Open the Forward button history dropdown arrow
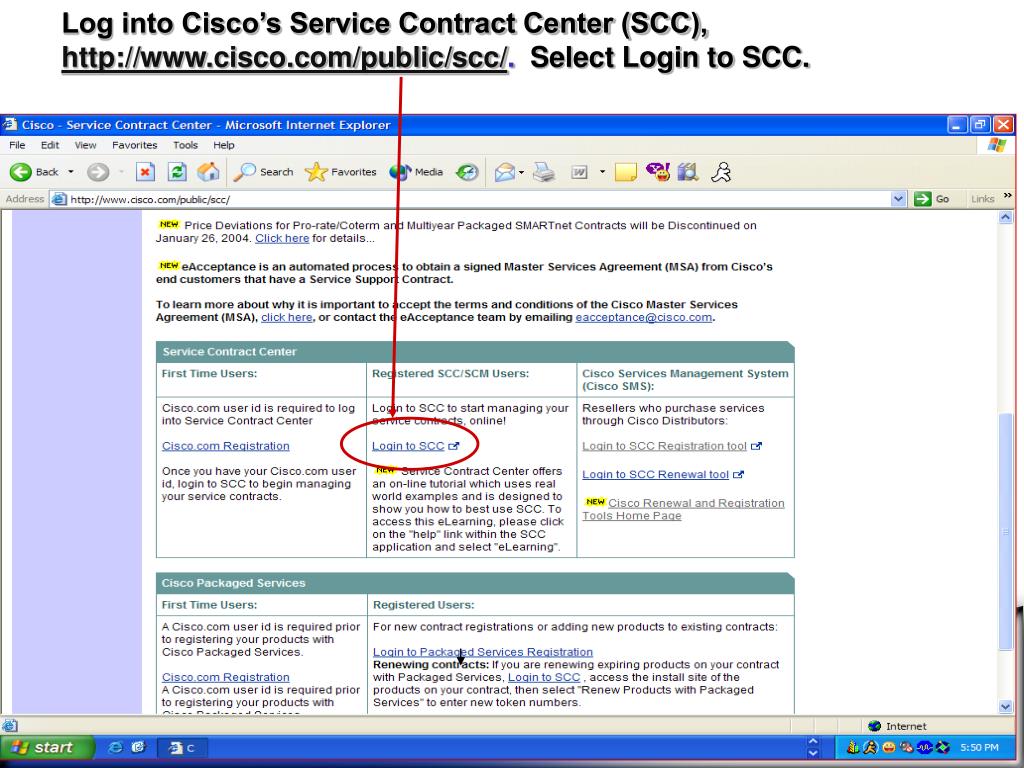Image resolution: width=1024 pixels, height=768 pixels. tap(121, 172)
